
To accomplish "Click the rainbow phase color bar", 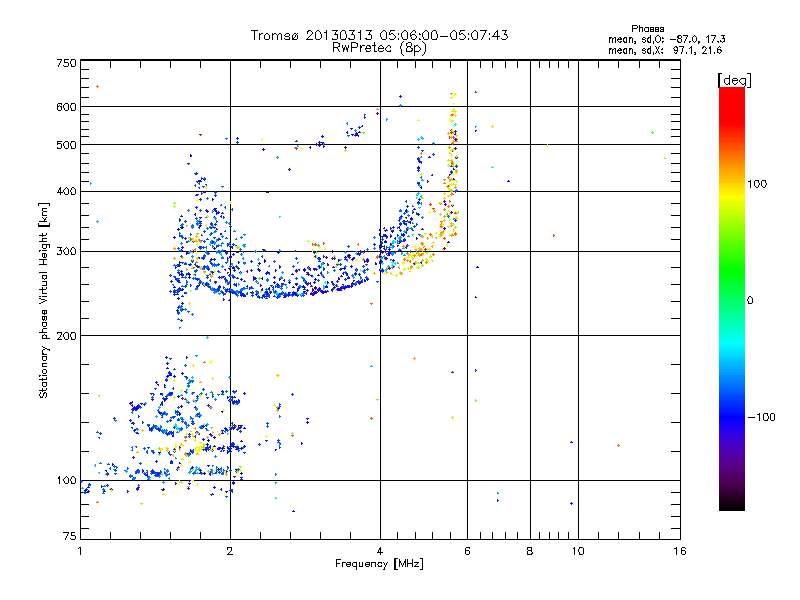I will coord(732,299).
